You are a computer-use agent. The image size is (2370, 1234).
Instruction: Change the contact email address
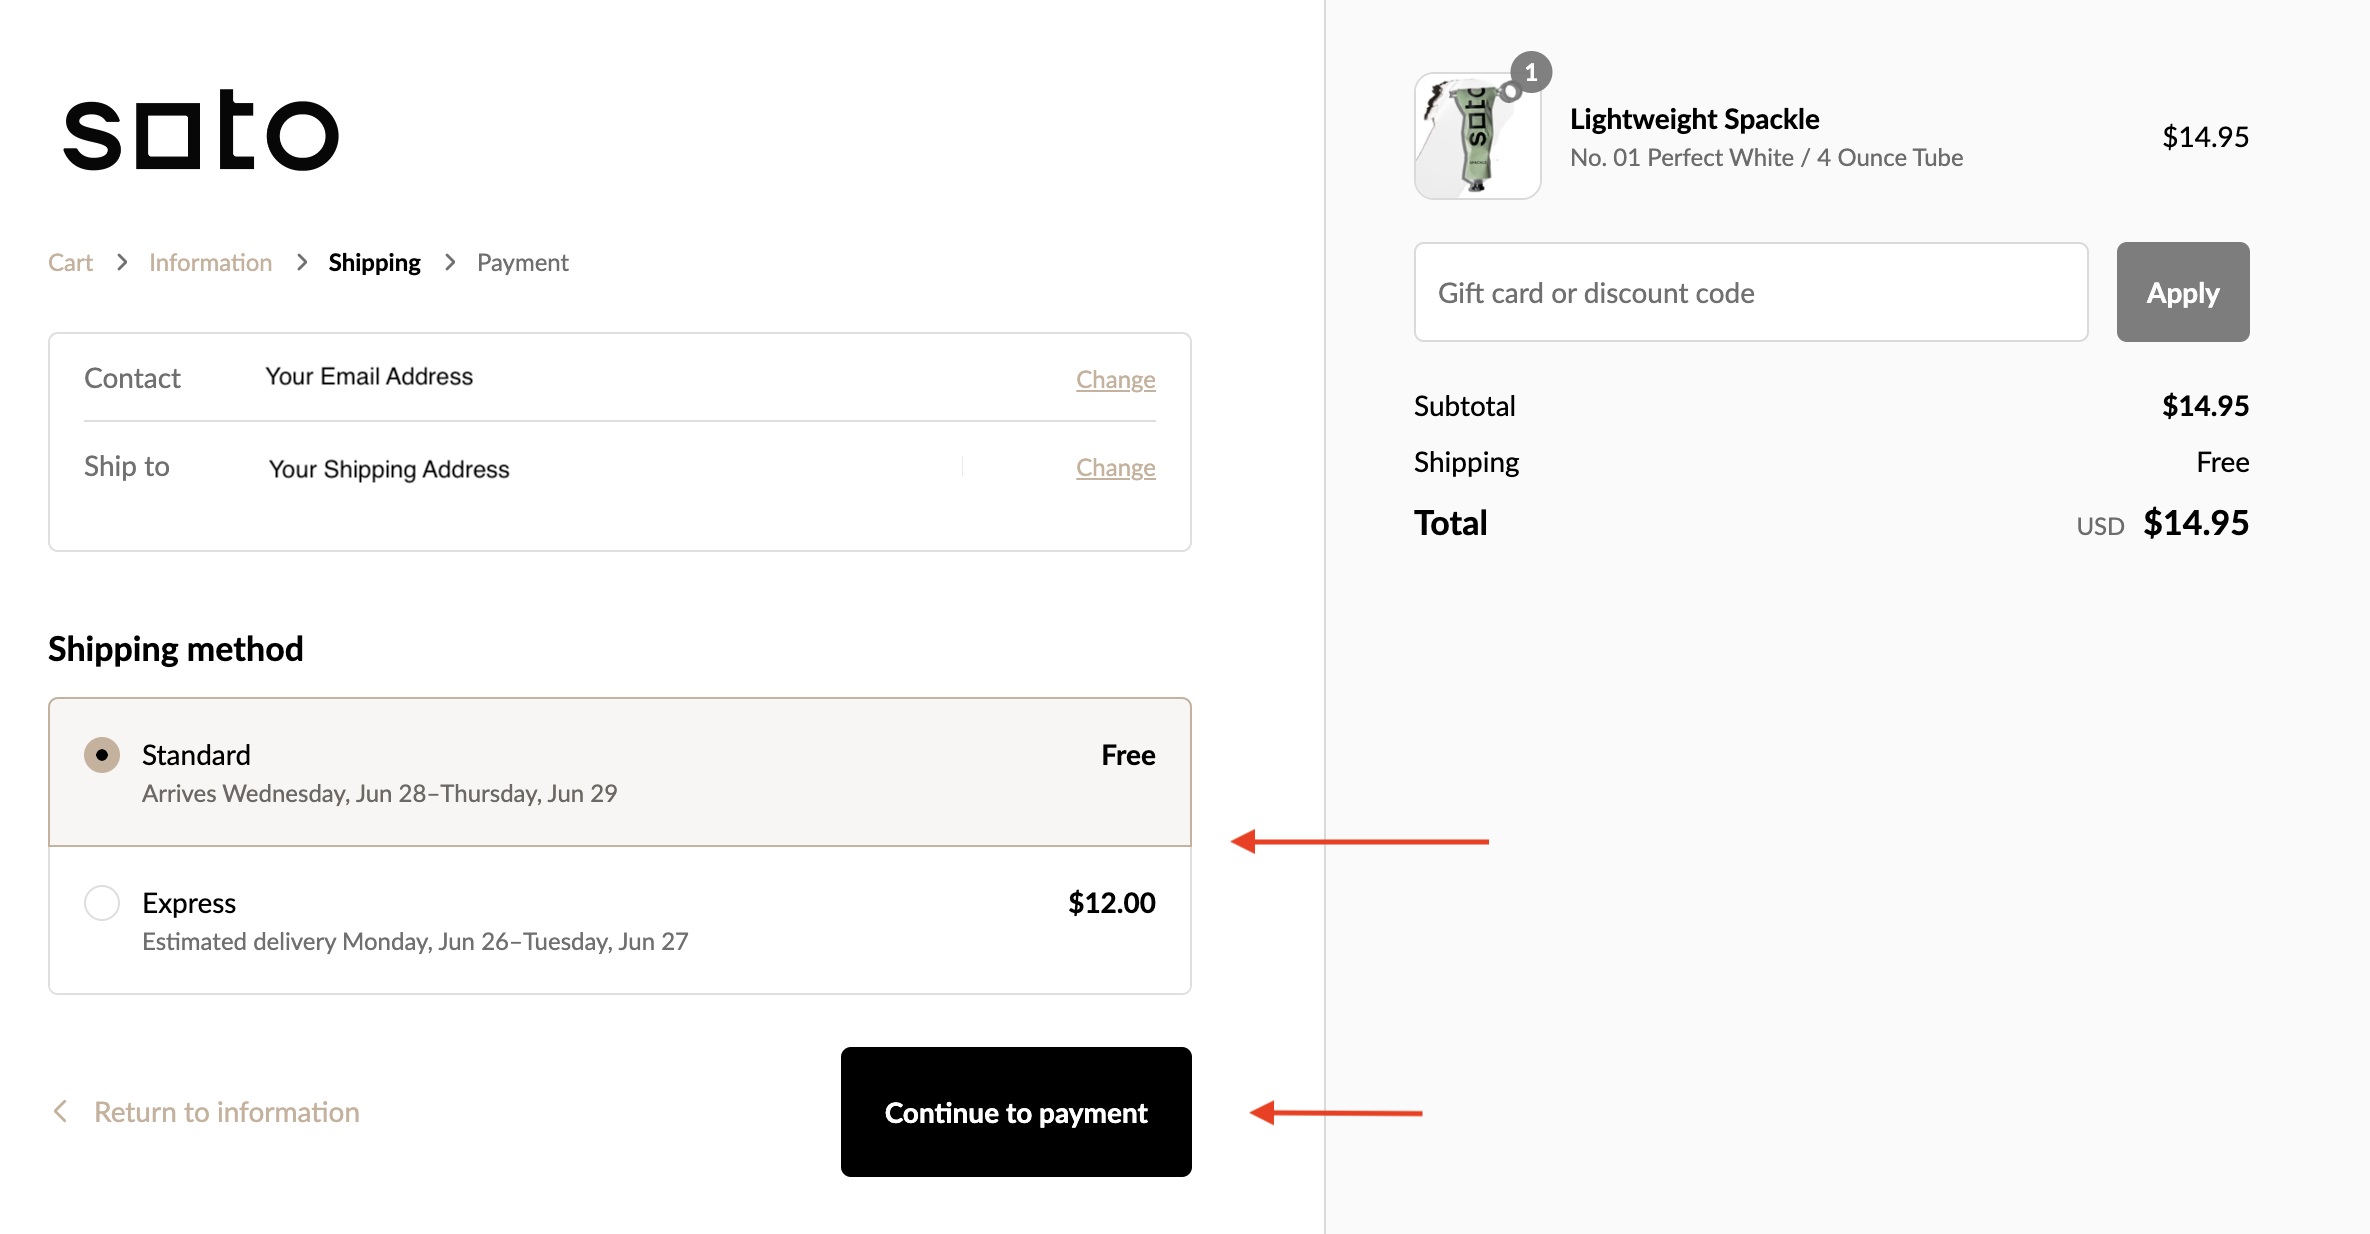tap(1115, 380)
